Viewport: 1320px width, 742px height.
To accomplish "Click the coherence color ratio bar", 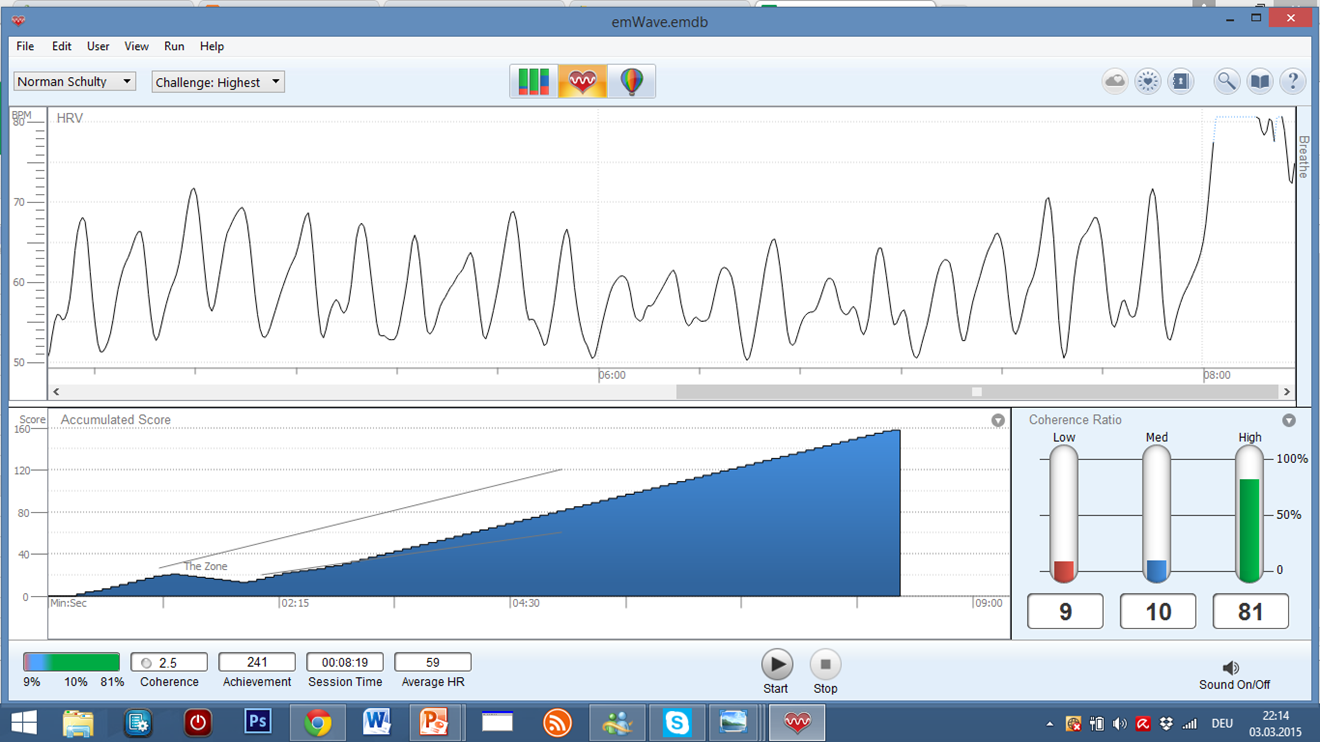I will [72, 662].
